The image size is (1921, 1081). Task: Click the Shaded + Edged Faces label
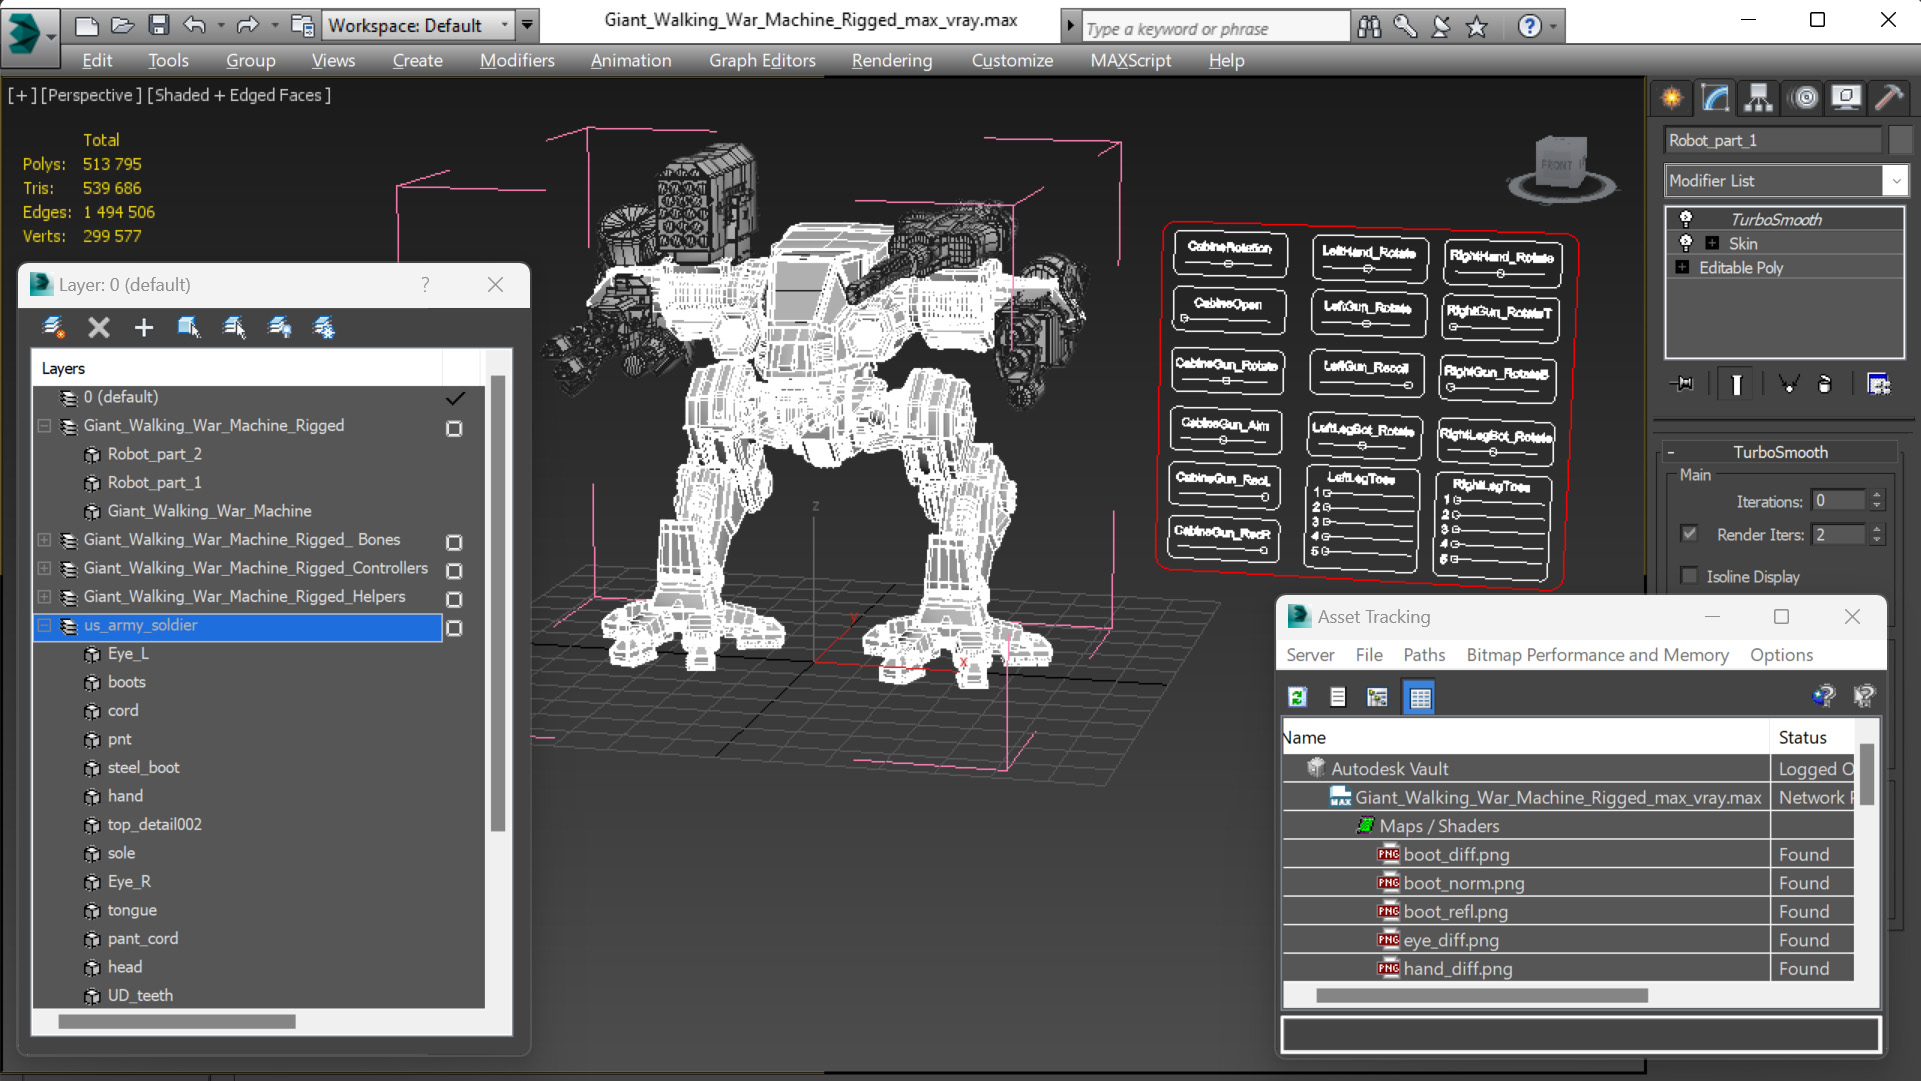tap(239, 95)
